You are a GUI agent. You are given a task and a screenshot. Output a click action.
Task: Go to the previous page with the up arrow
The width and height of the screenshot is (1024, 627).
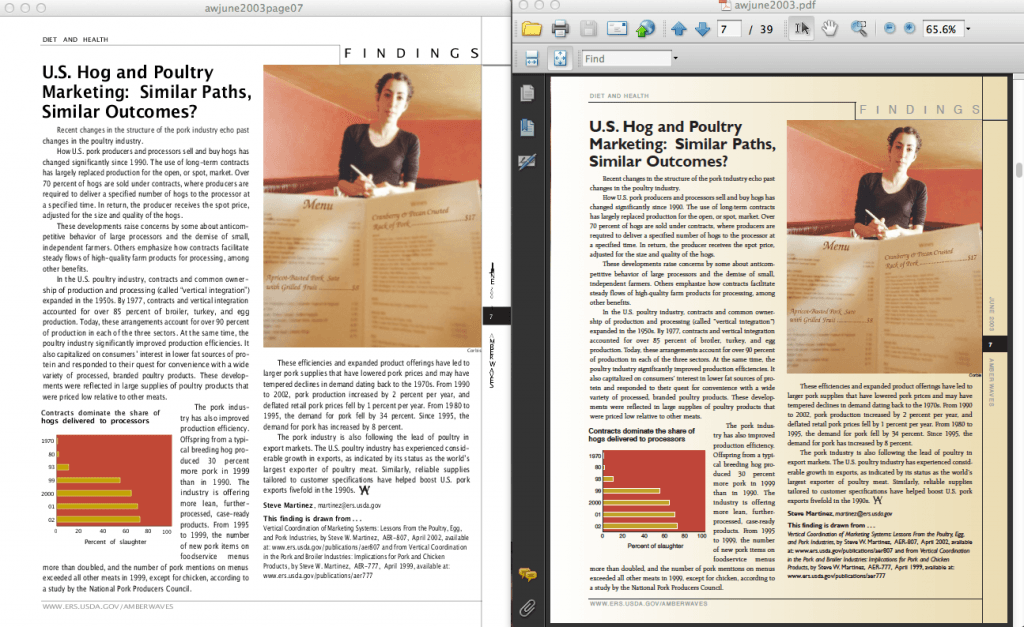tap(680, 28)
